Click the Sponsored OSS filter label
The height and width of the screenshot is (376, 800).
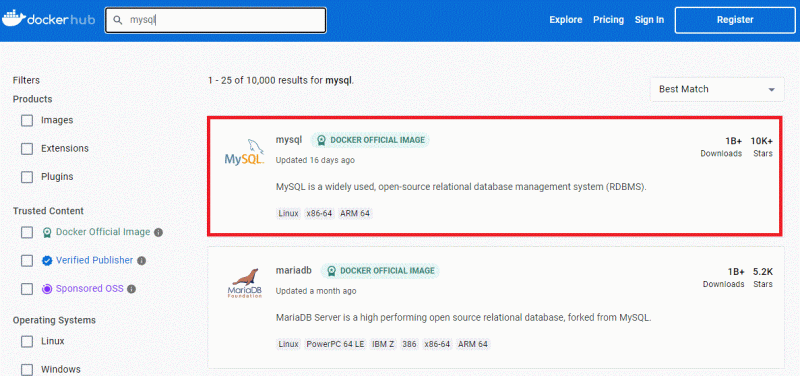89,288
